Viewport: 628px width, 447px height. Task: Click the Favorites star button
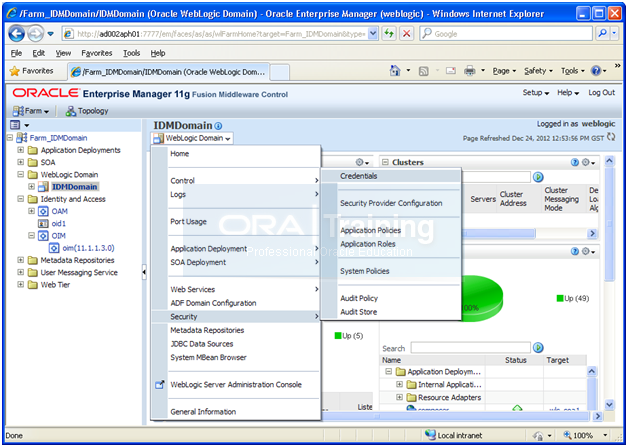[32, 71]
